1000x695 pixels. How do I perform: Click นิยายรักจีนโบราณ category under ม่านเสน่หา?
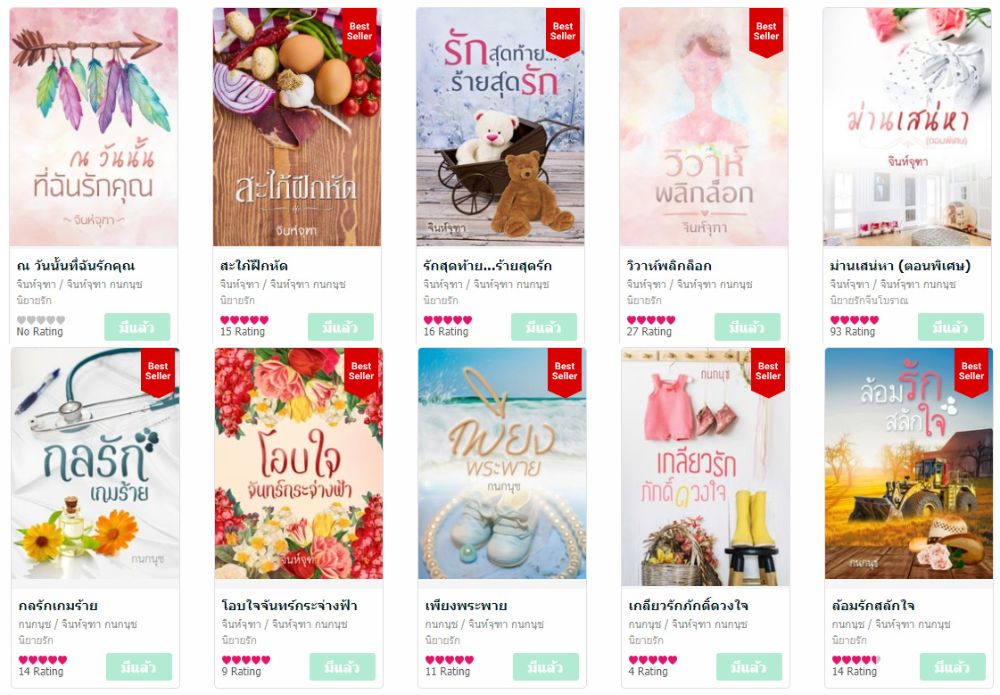(868, 300)
